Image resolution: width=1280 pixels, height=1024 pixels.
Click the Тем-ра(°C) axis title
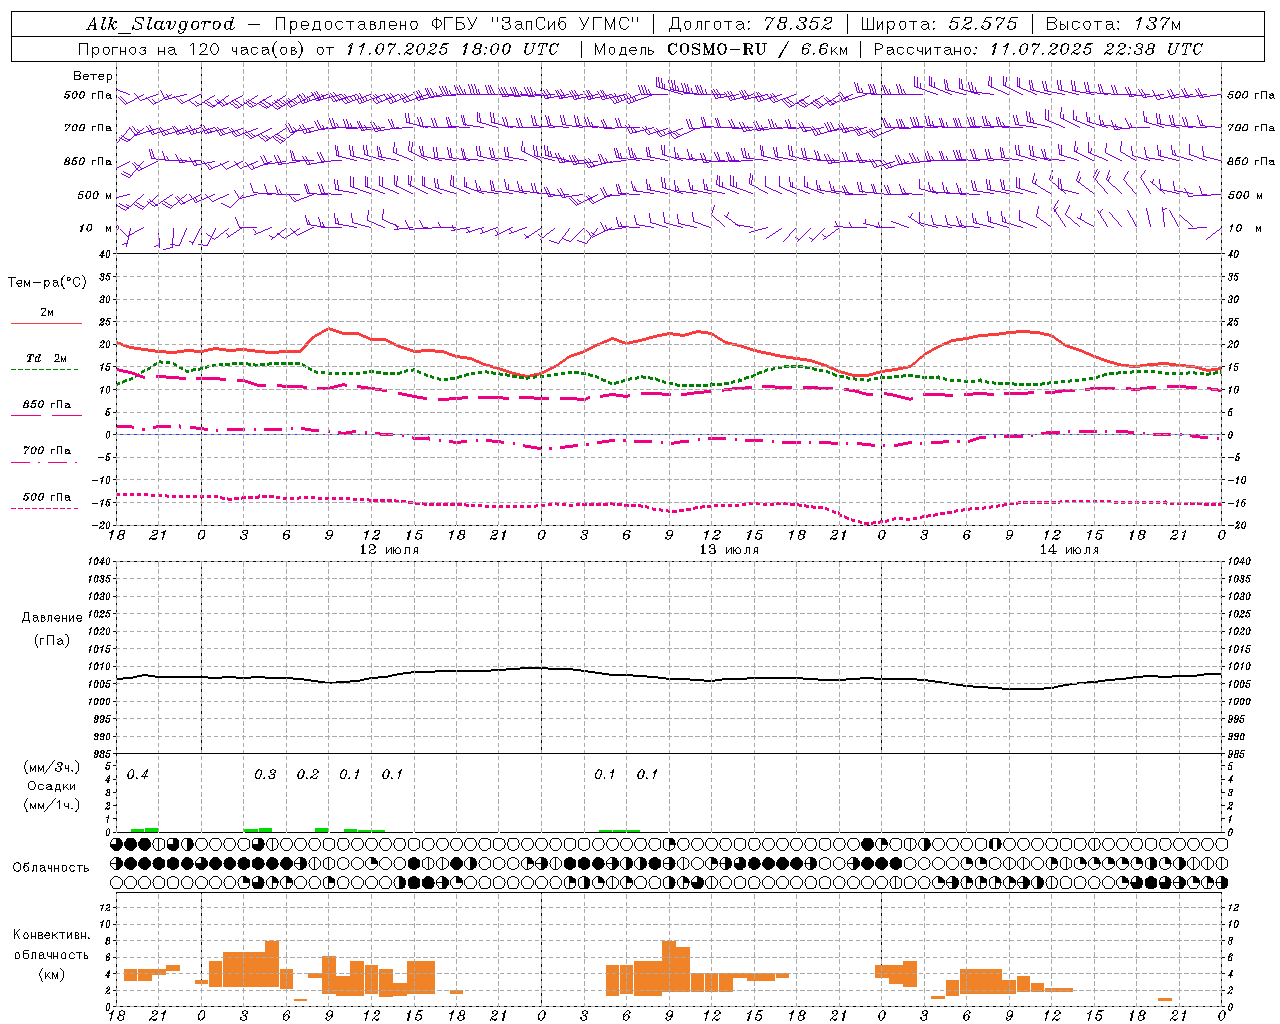(47, 283)
